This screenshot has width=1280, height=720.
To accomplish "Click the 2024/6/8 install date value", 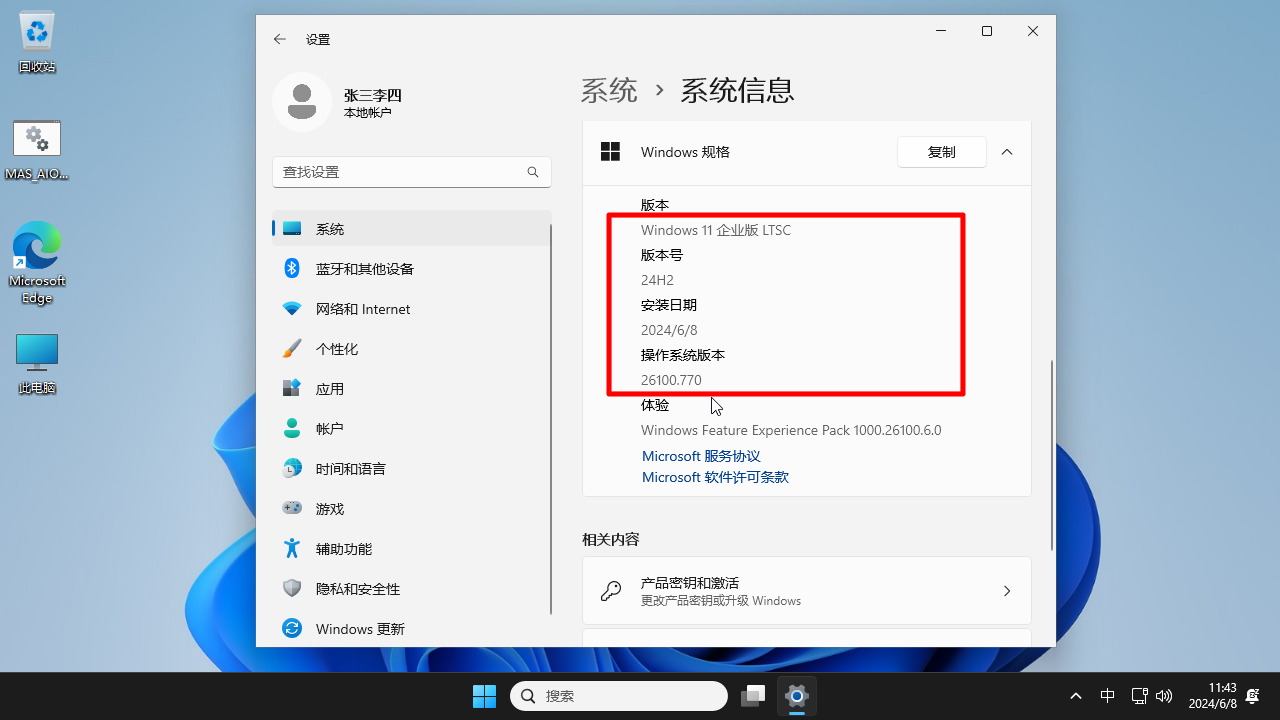I will [x=669, y=330].
